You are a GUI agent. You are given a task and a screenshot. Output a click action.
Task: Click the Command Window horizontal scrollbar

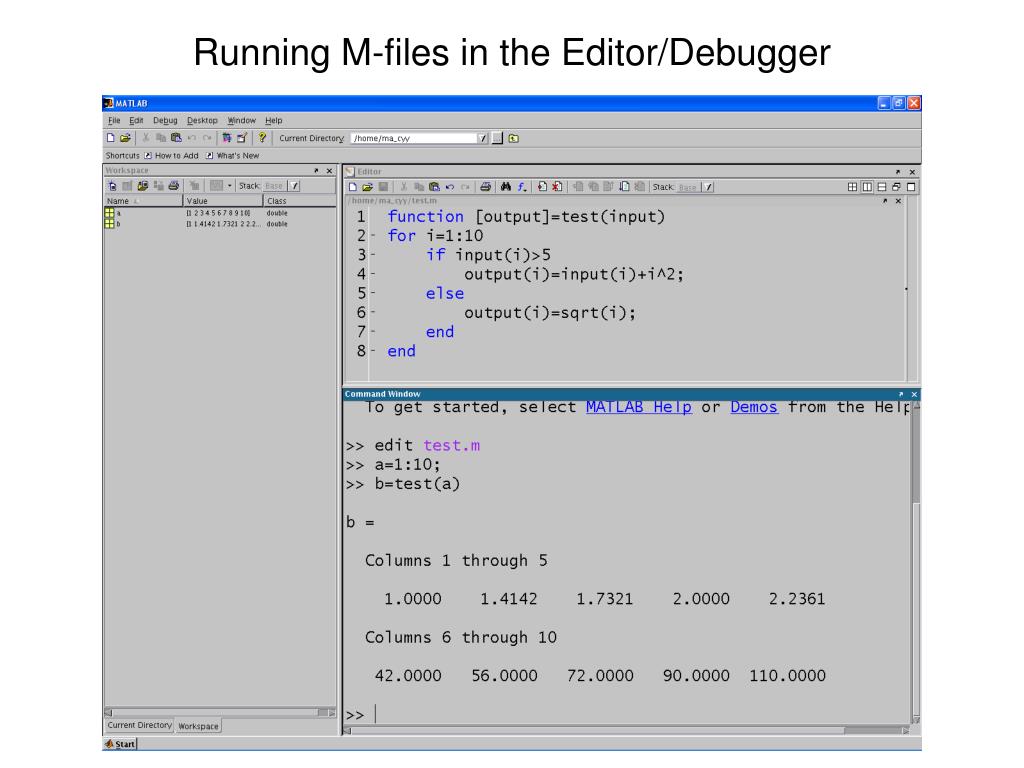coord(626,731)
